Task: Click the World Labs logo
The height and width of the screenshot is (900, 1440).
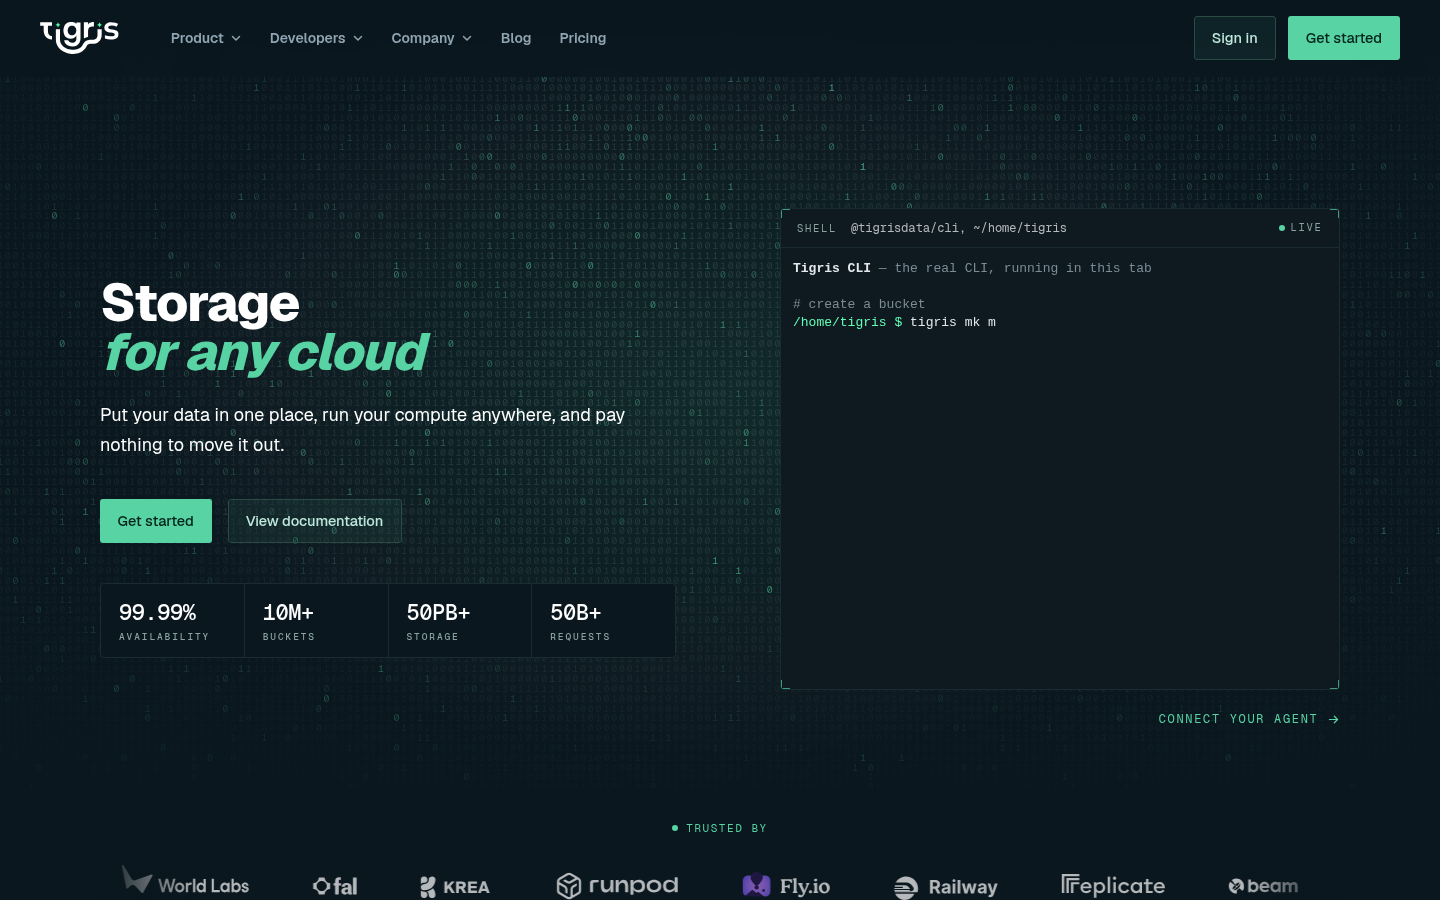Action: tap(185, 882)
